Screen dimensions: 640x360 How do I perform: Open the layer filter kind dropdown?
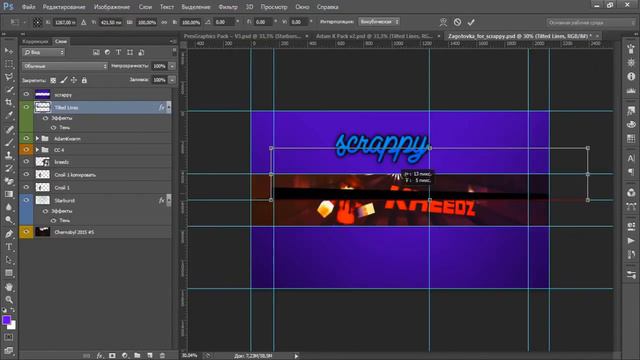coord(43,52)
